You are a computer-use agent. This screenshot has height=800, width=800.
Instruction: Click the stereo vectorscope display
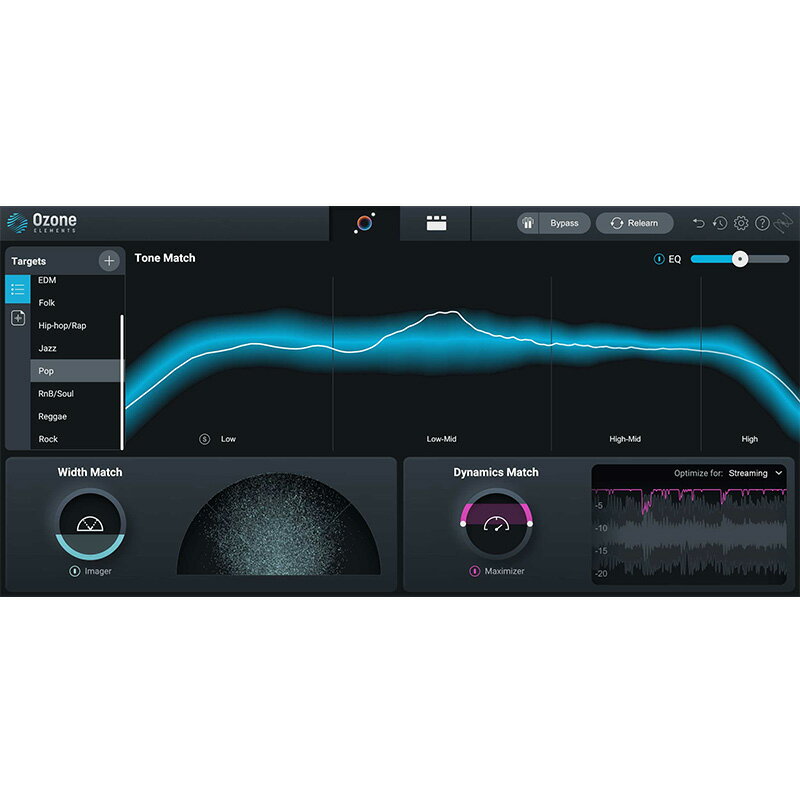point(279,524)
